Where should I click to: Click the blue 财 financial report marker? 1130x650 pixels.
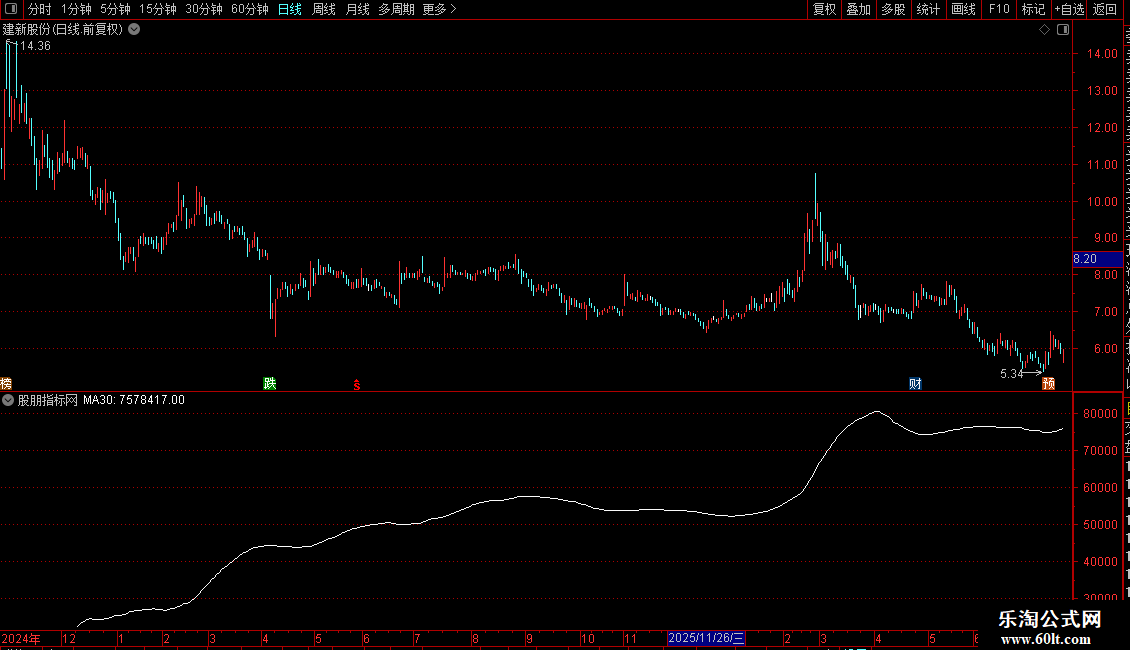[x=915, y=383]
